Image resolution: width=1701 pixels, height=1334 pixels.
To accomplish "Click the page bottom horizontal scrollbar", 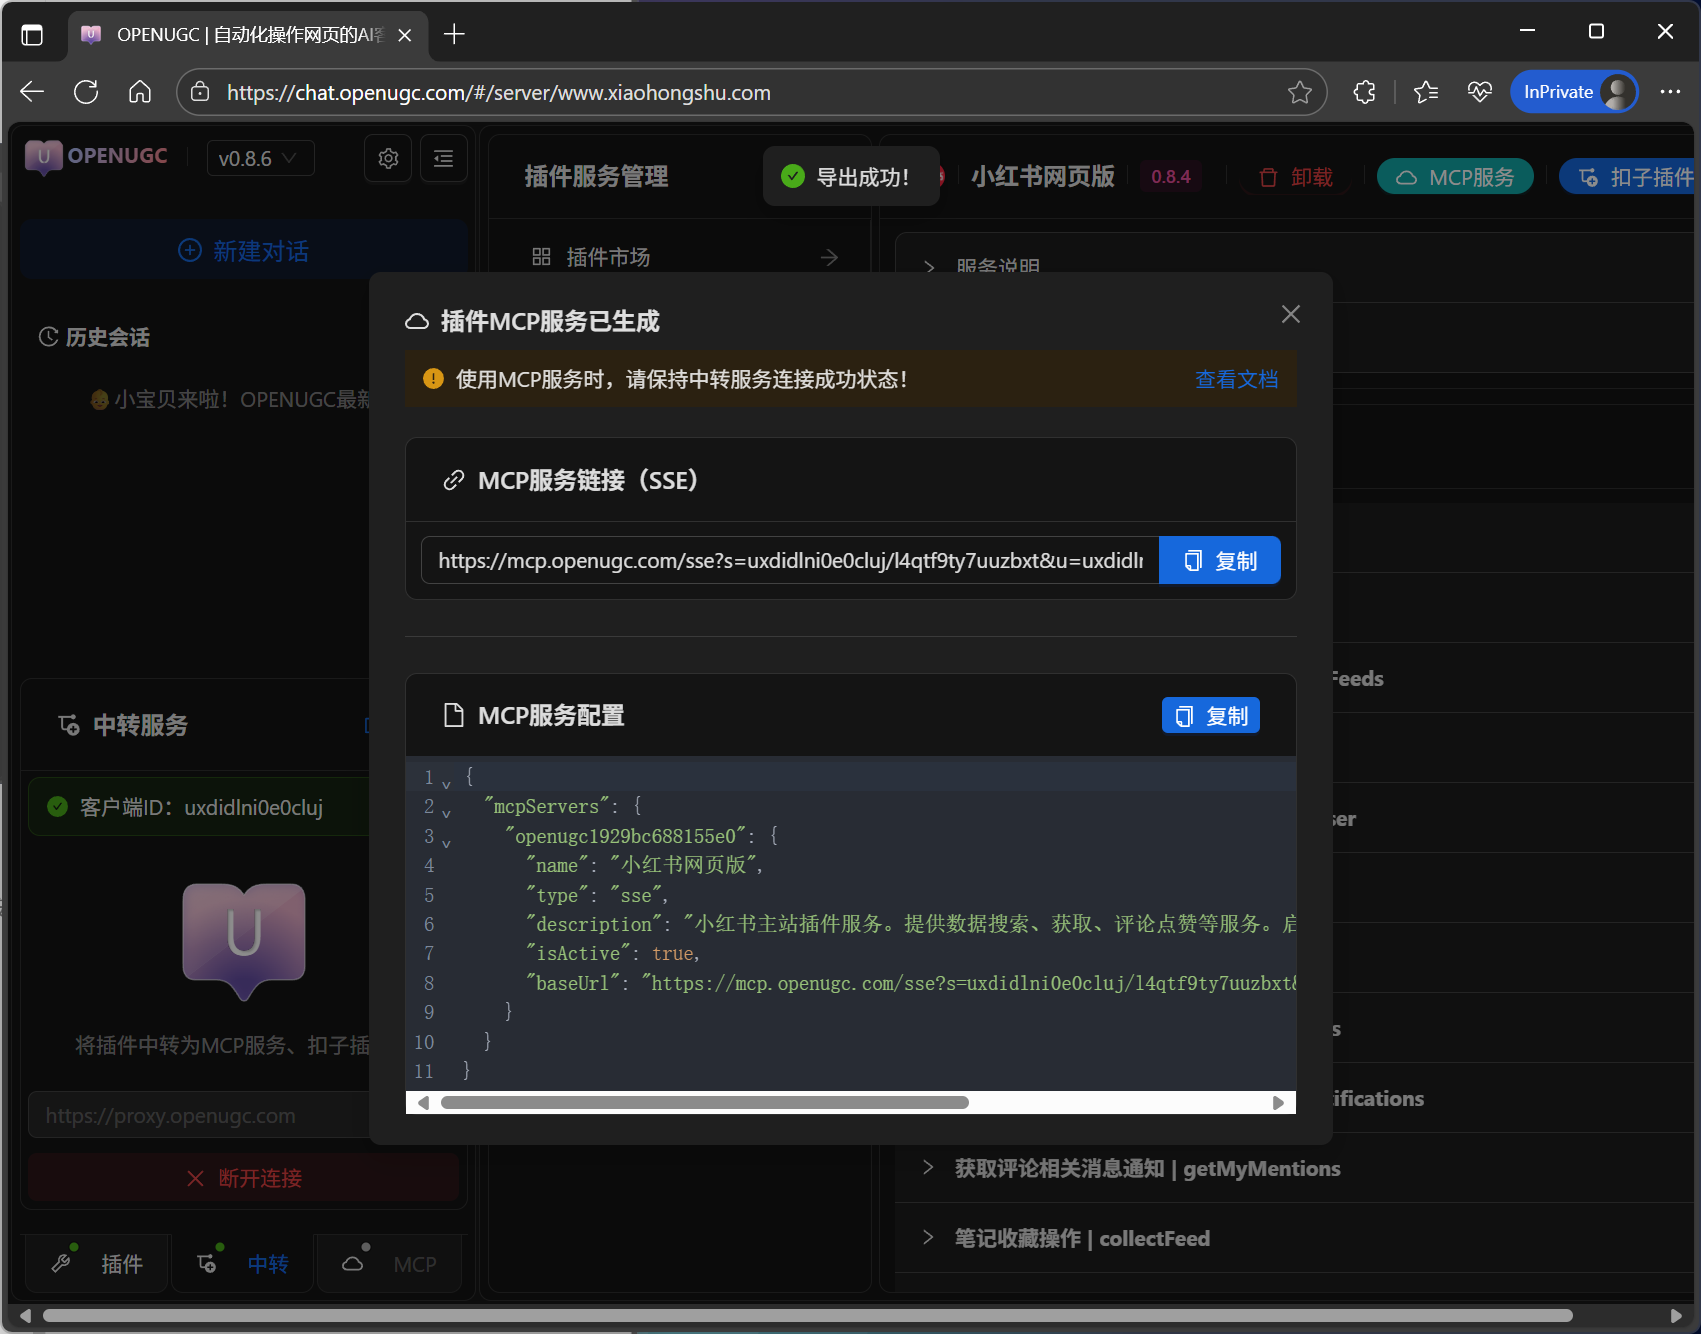I will point(808,1315).
